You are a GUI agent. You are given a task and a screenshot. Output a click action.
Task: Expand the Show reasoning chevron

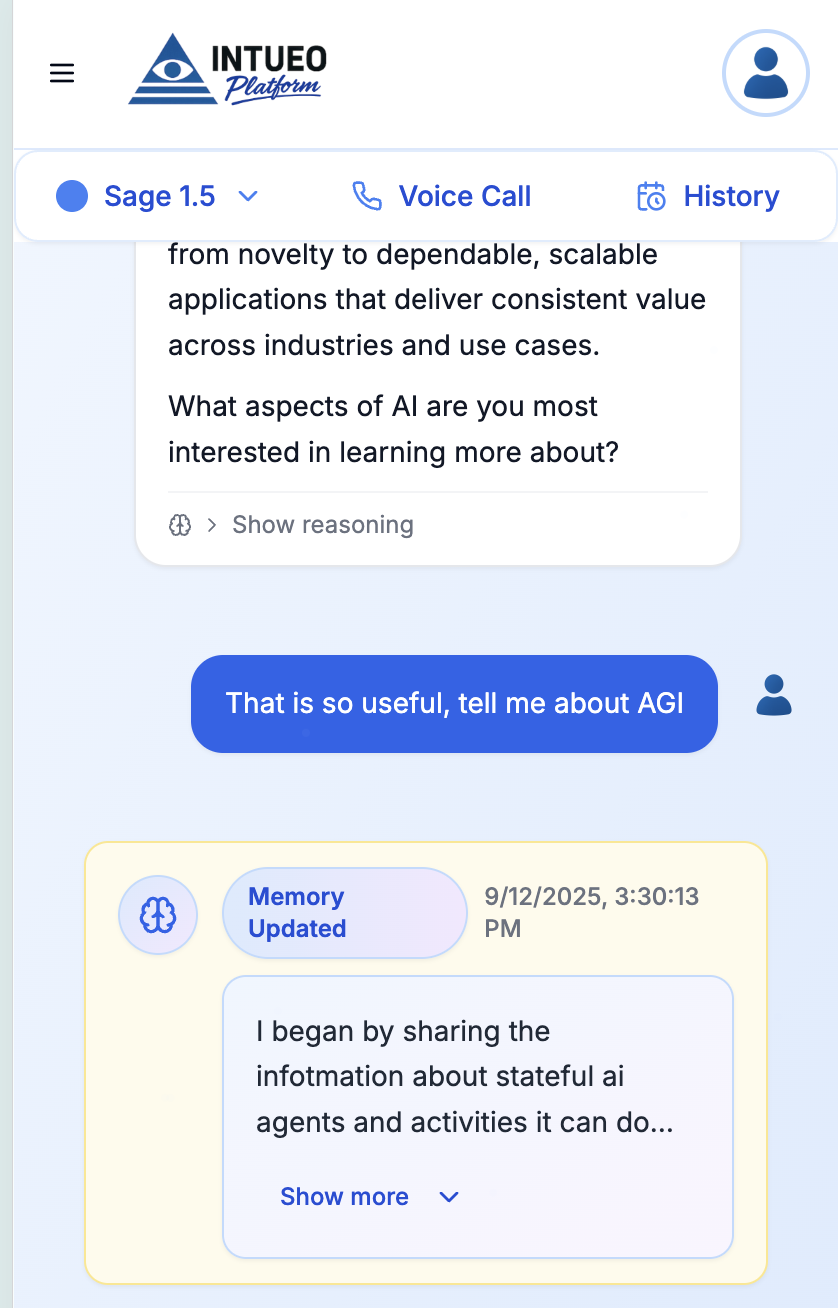click(x=210, y=524)
